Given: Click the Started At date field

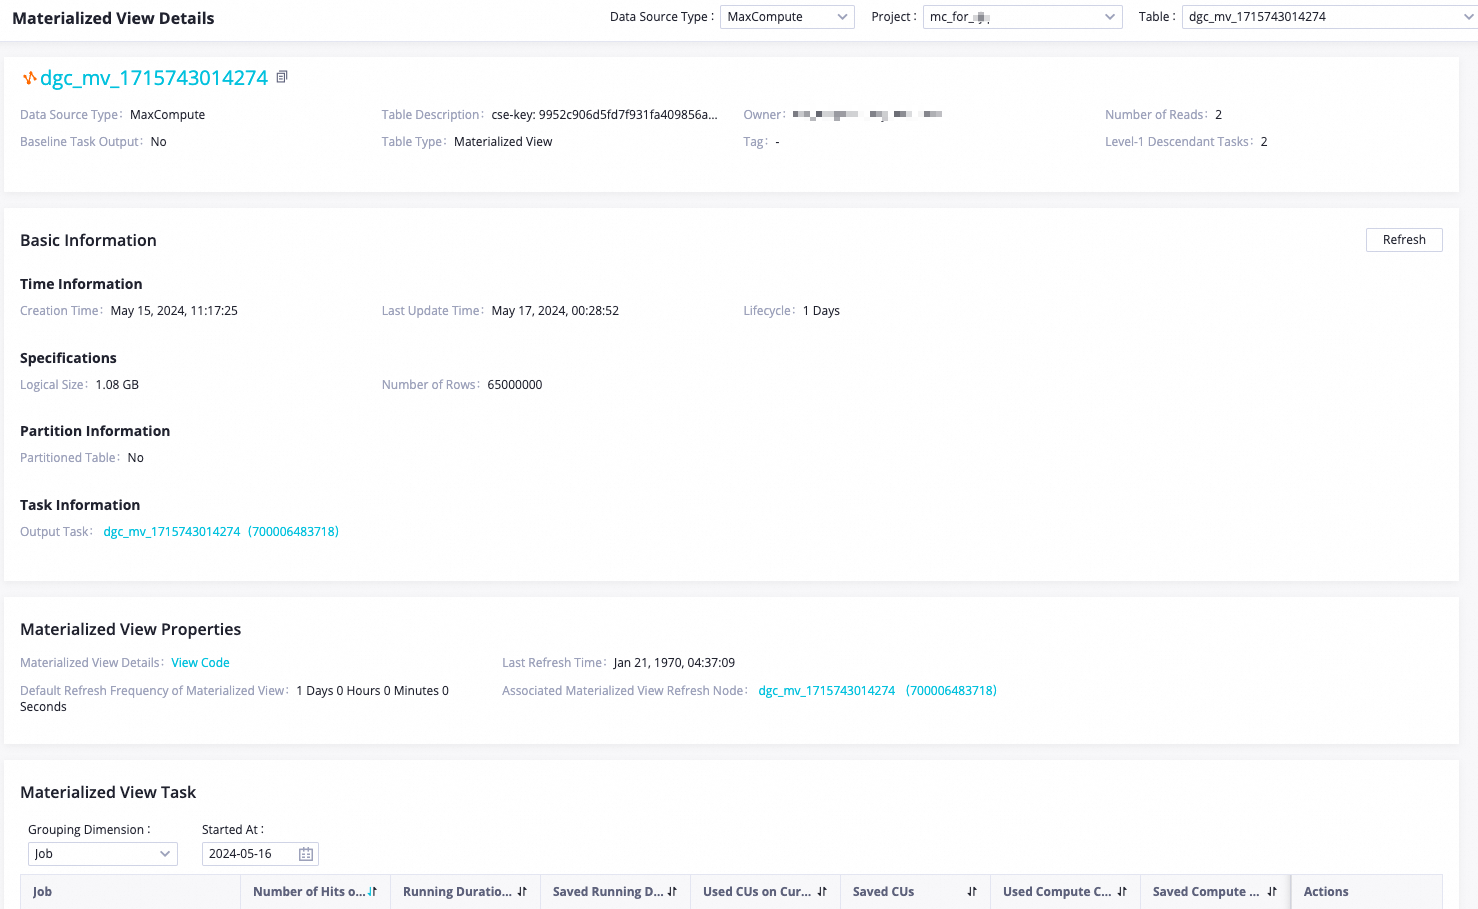Looking at the screenshot, I should [x=260, y=854].
